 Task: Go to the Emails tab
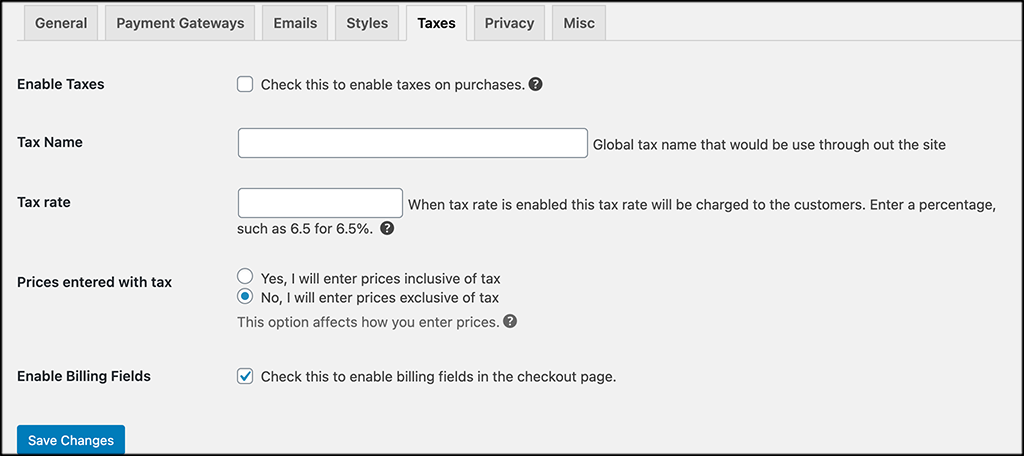click(x=295, y=23)
